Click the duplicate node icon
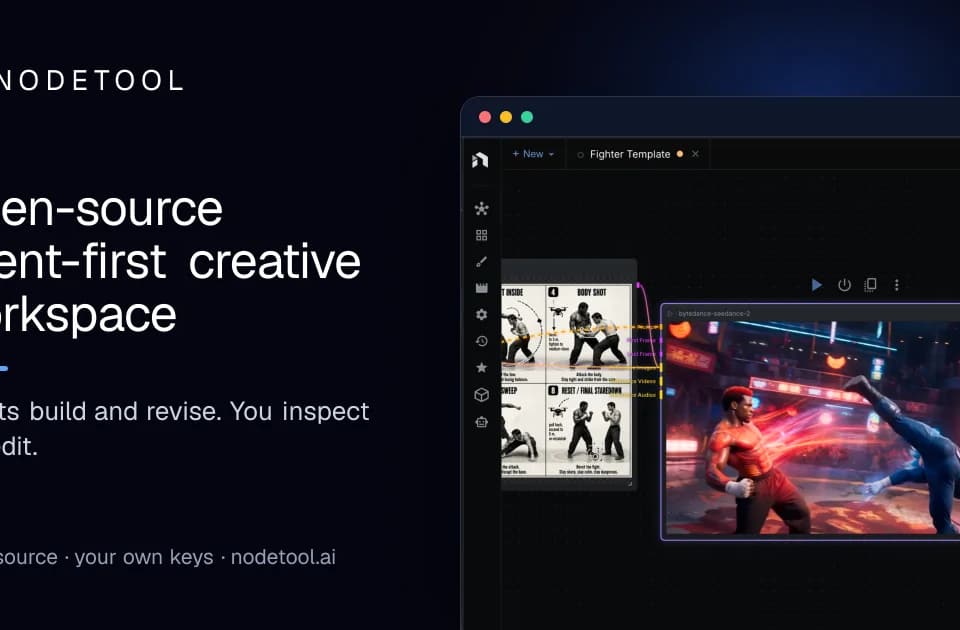This screenshot has width=960, height=630. coord(870,285)
